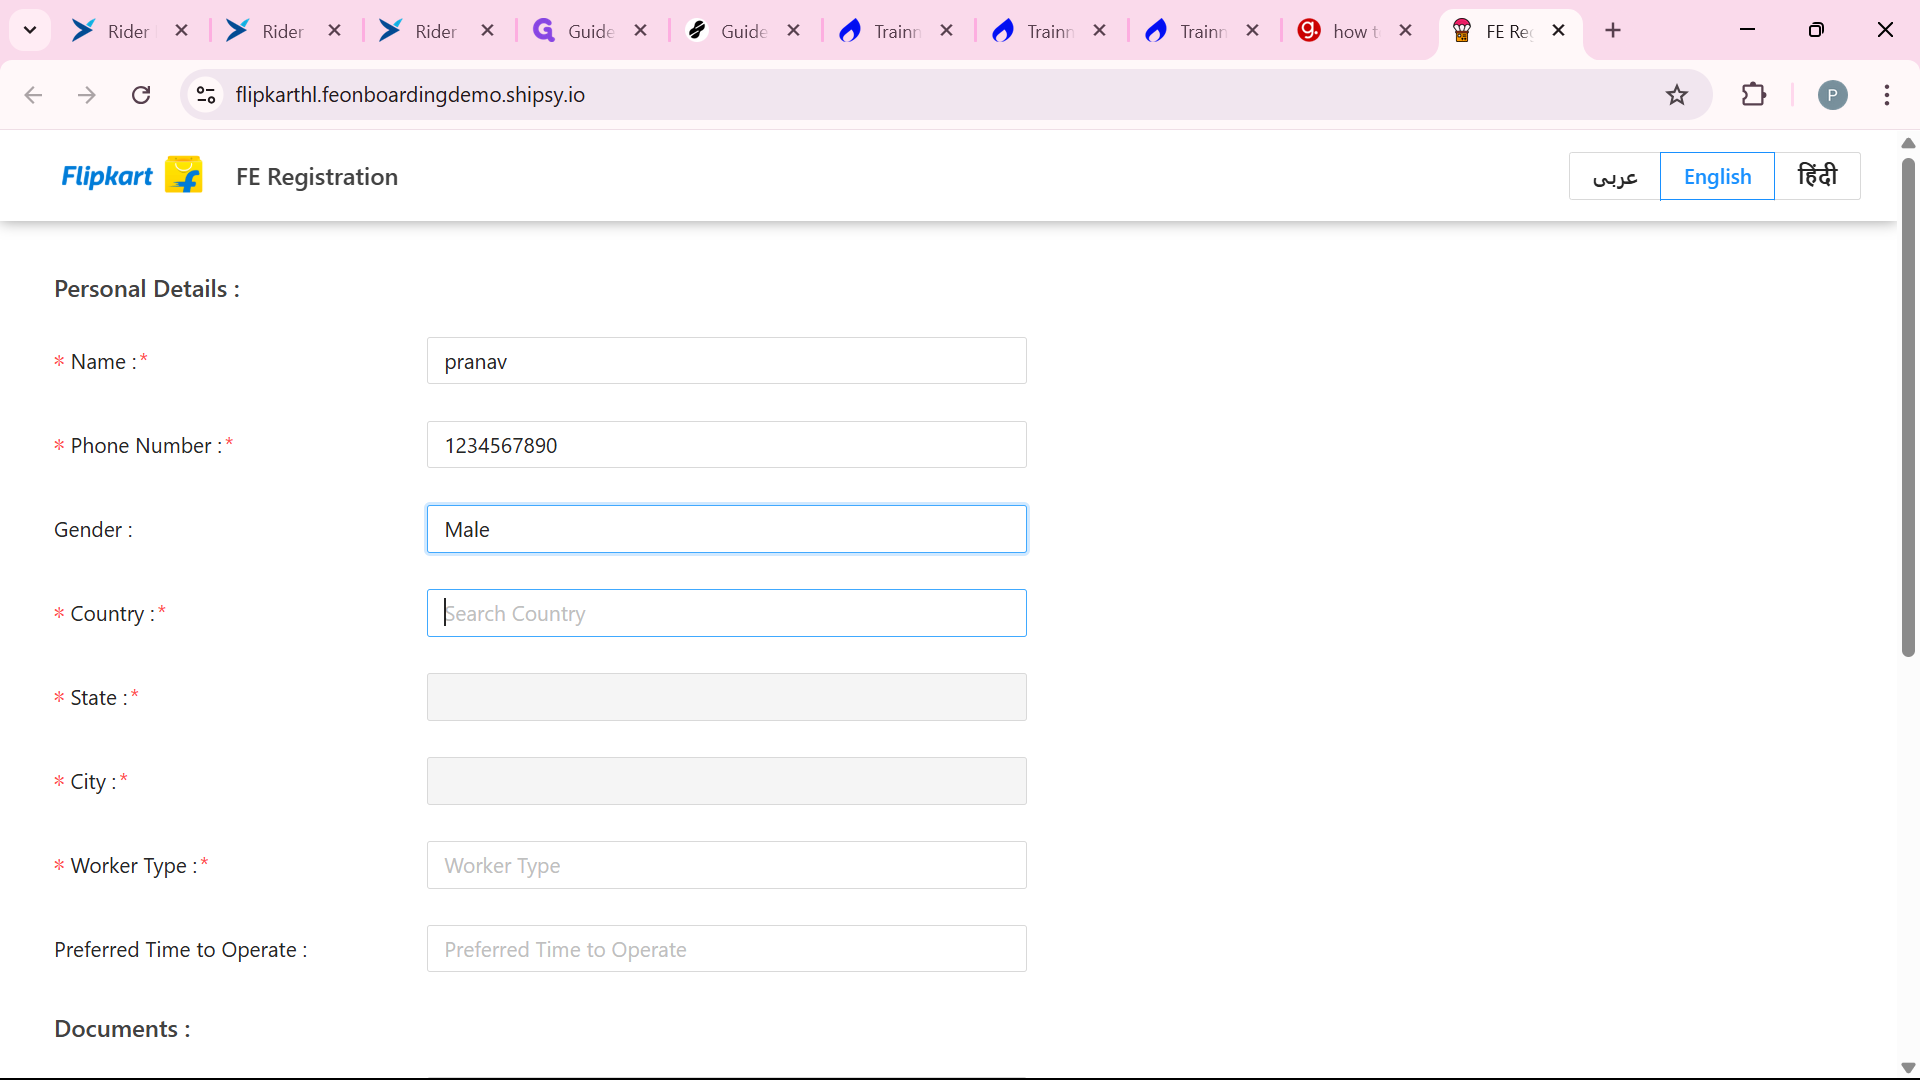Open the Preferred Time to Operate dropdown
This screenshot has width=1920, height=1080.
[727, 949]
